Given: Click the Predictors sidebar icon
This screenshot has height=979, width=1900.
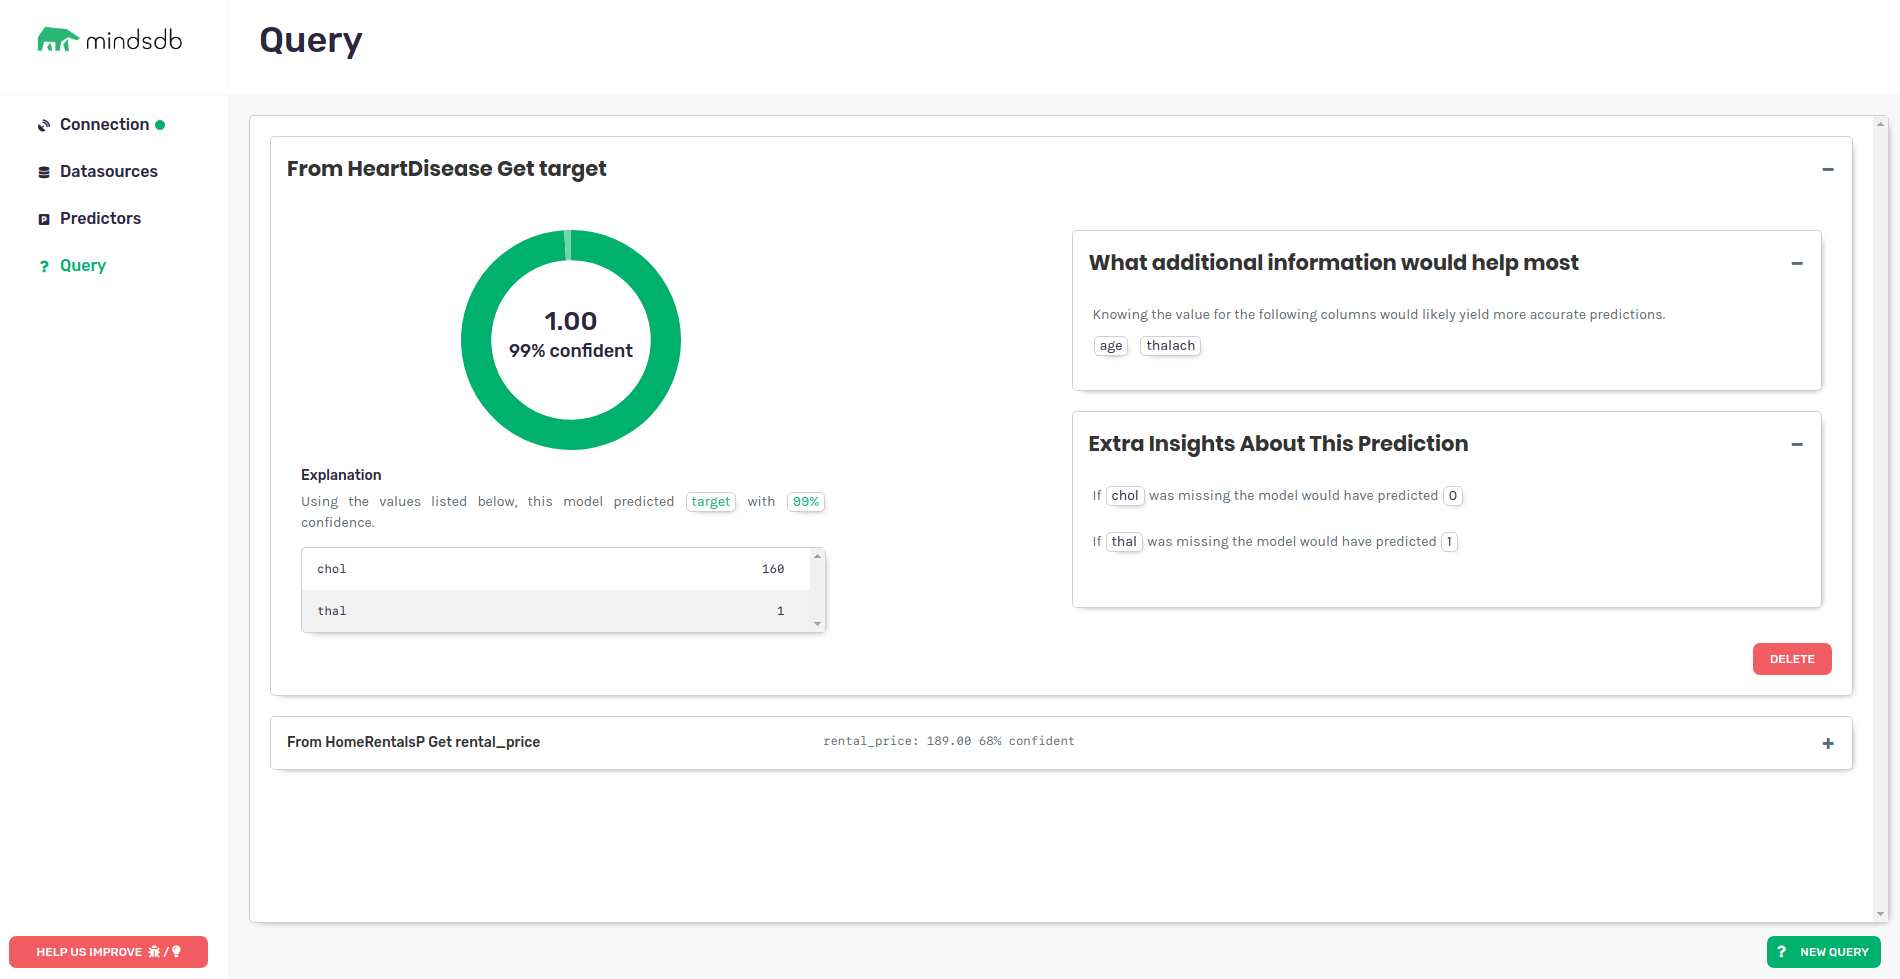Looking at the screenshot, I should pos(44,219).
